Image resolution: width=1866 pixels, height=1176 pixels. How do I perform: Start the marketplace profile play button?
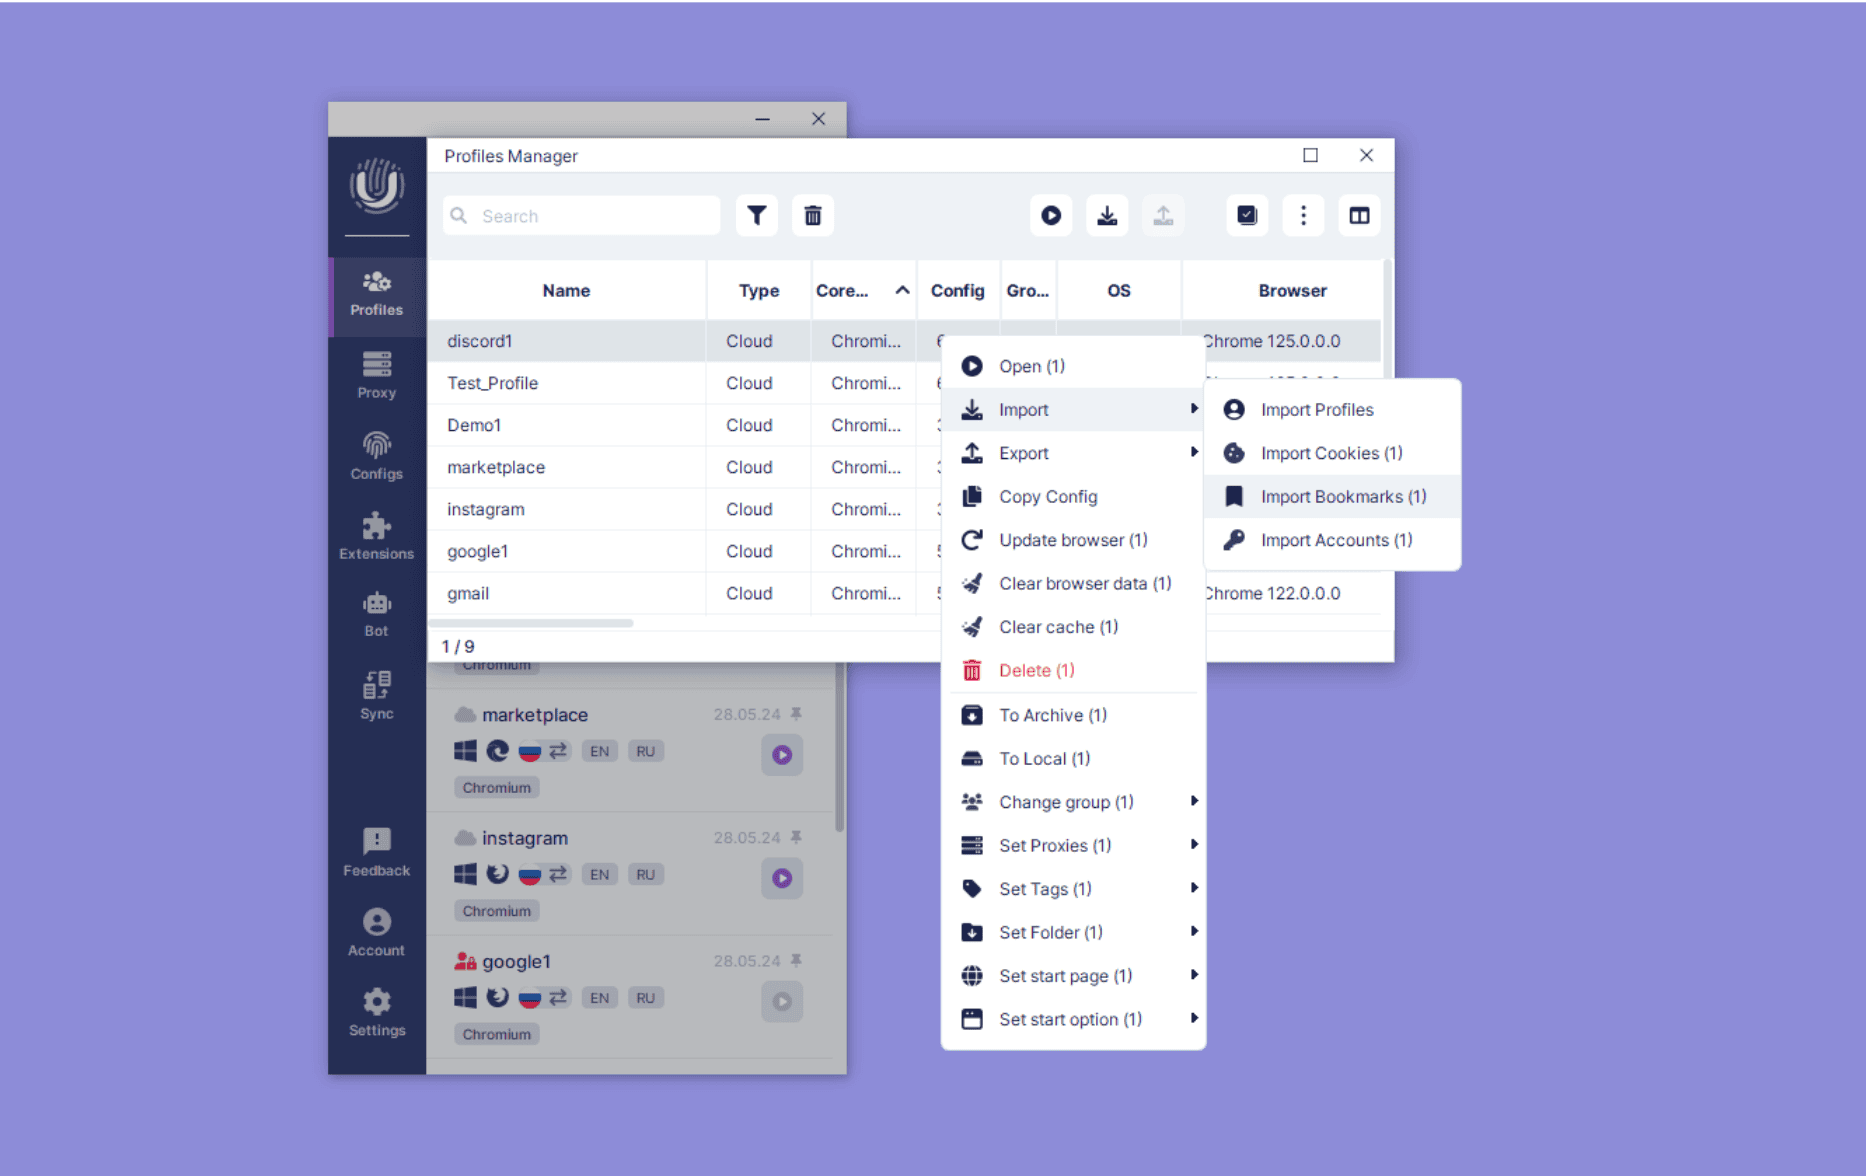point(782,755)
